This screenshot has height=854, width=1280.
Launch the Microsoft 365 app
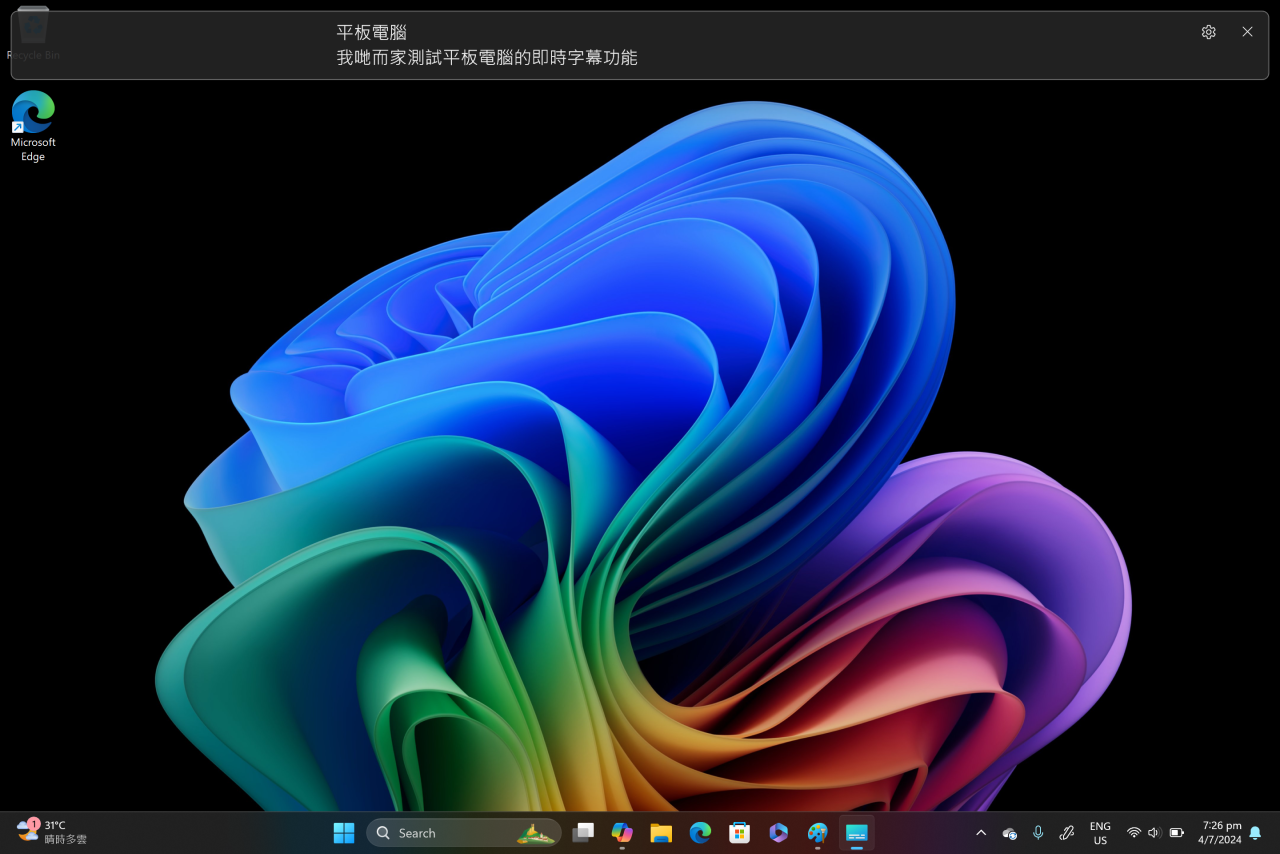[778, 832]
